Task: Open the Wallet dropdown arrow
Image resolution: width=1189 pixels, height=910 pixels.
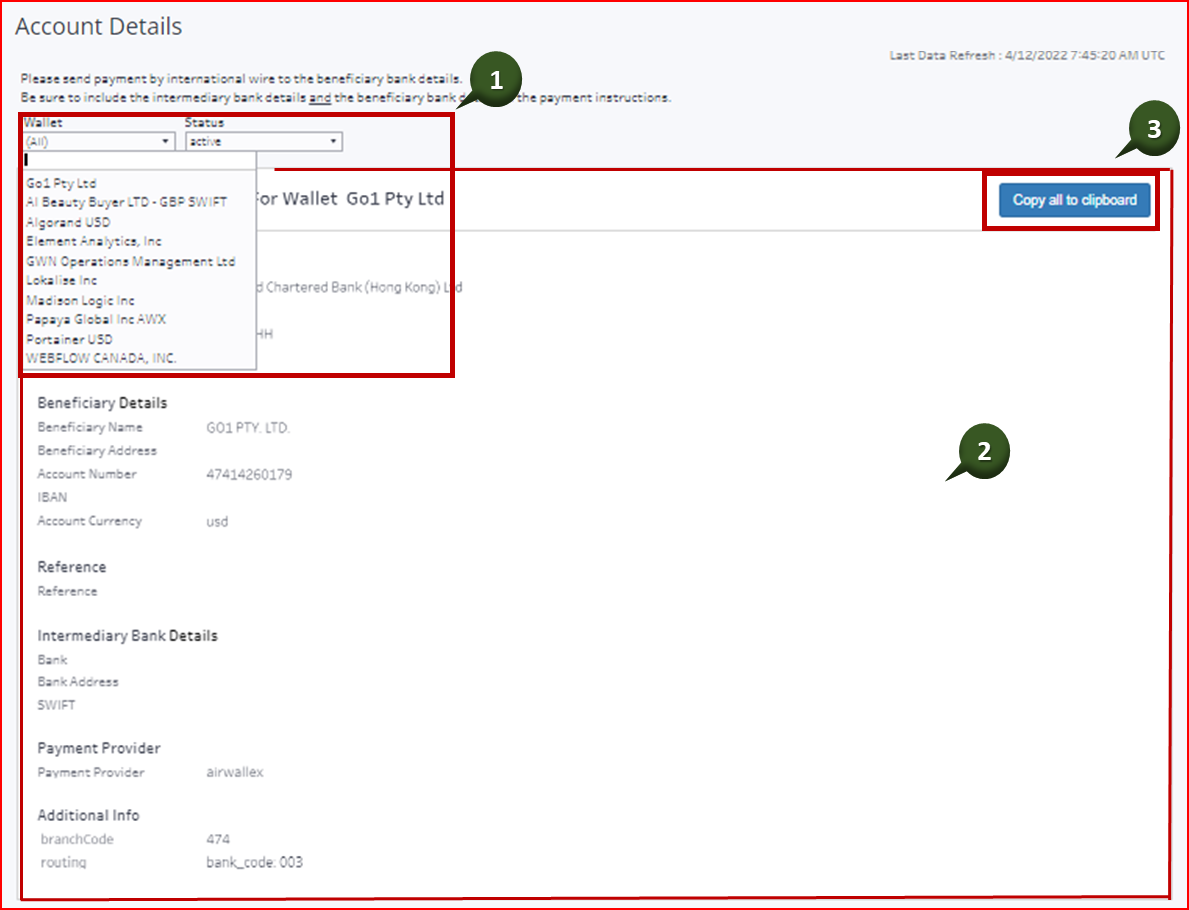Action: [167, 141]
